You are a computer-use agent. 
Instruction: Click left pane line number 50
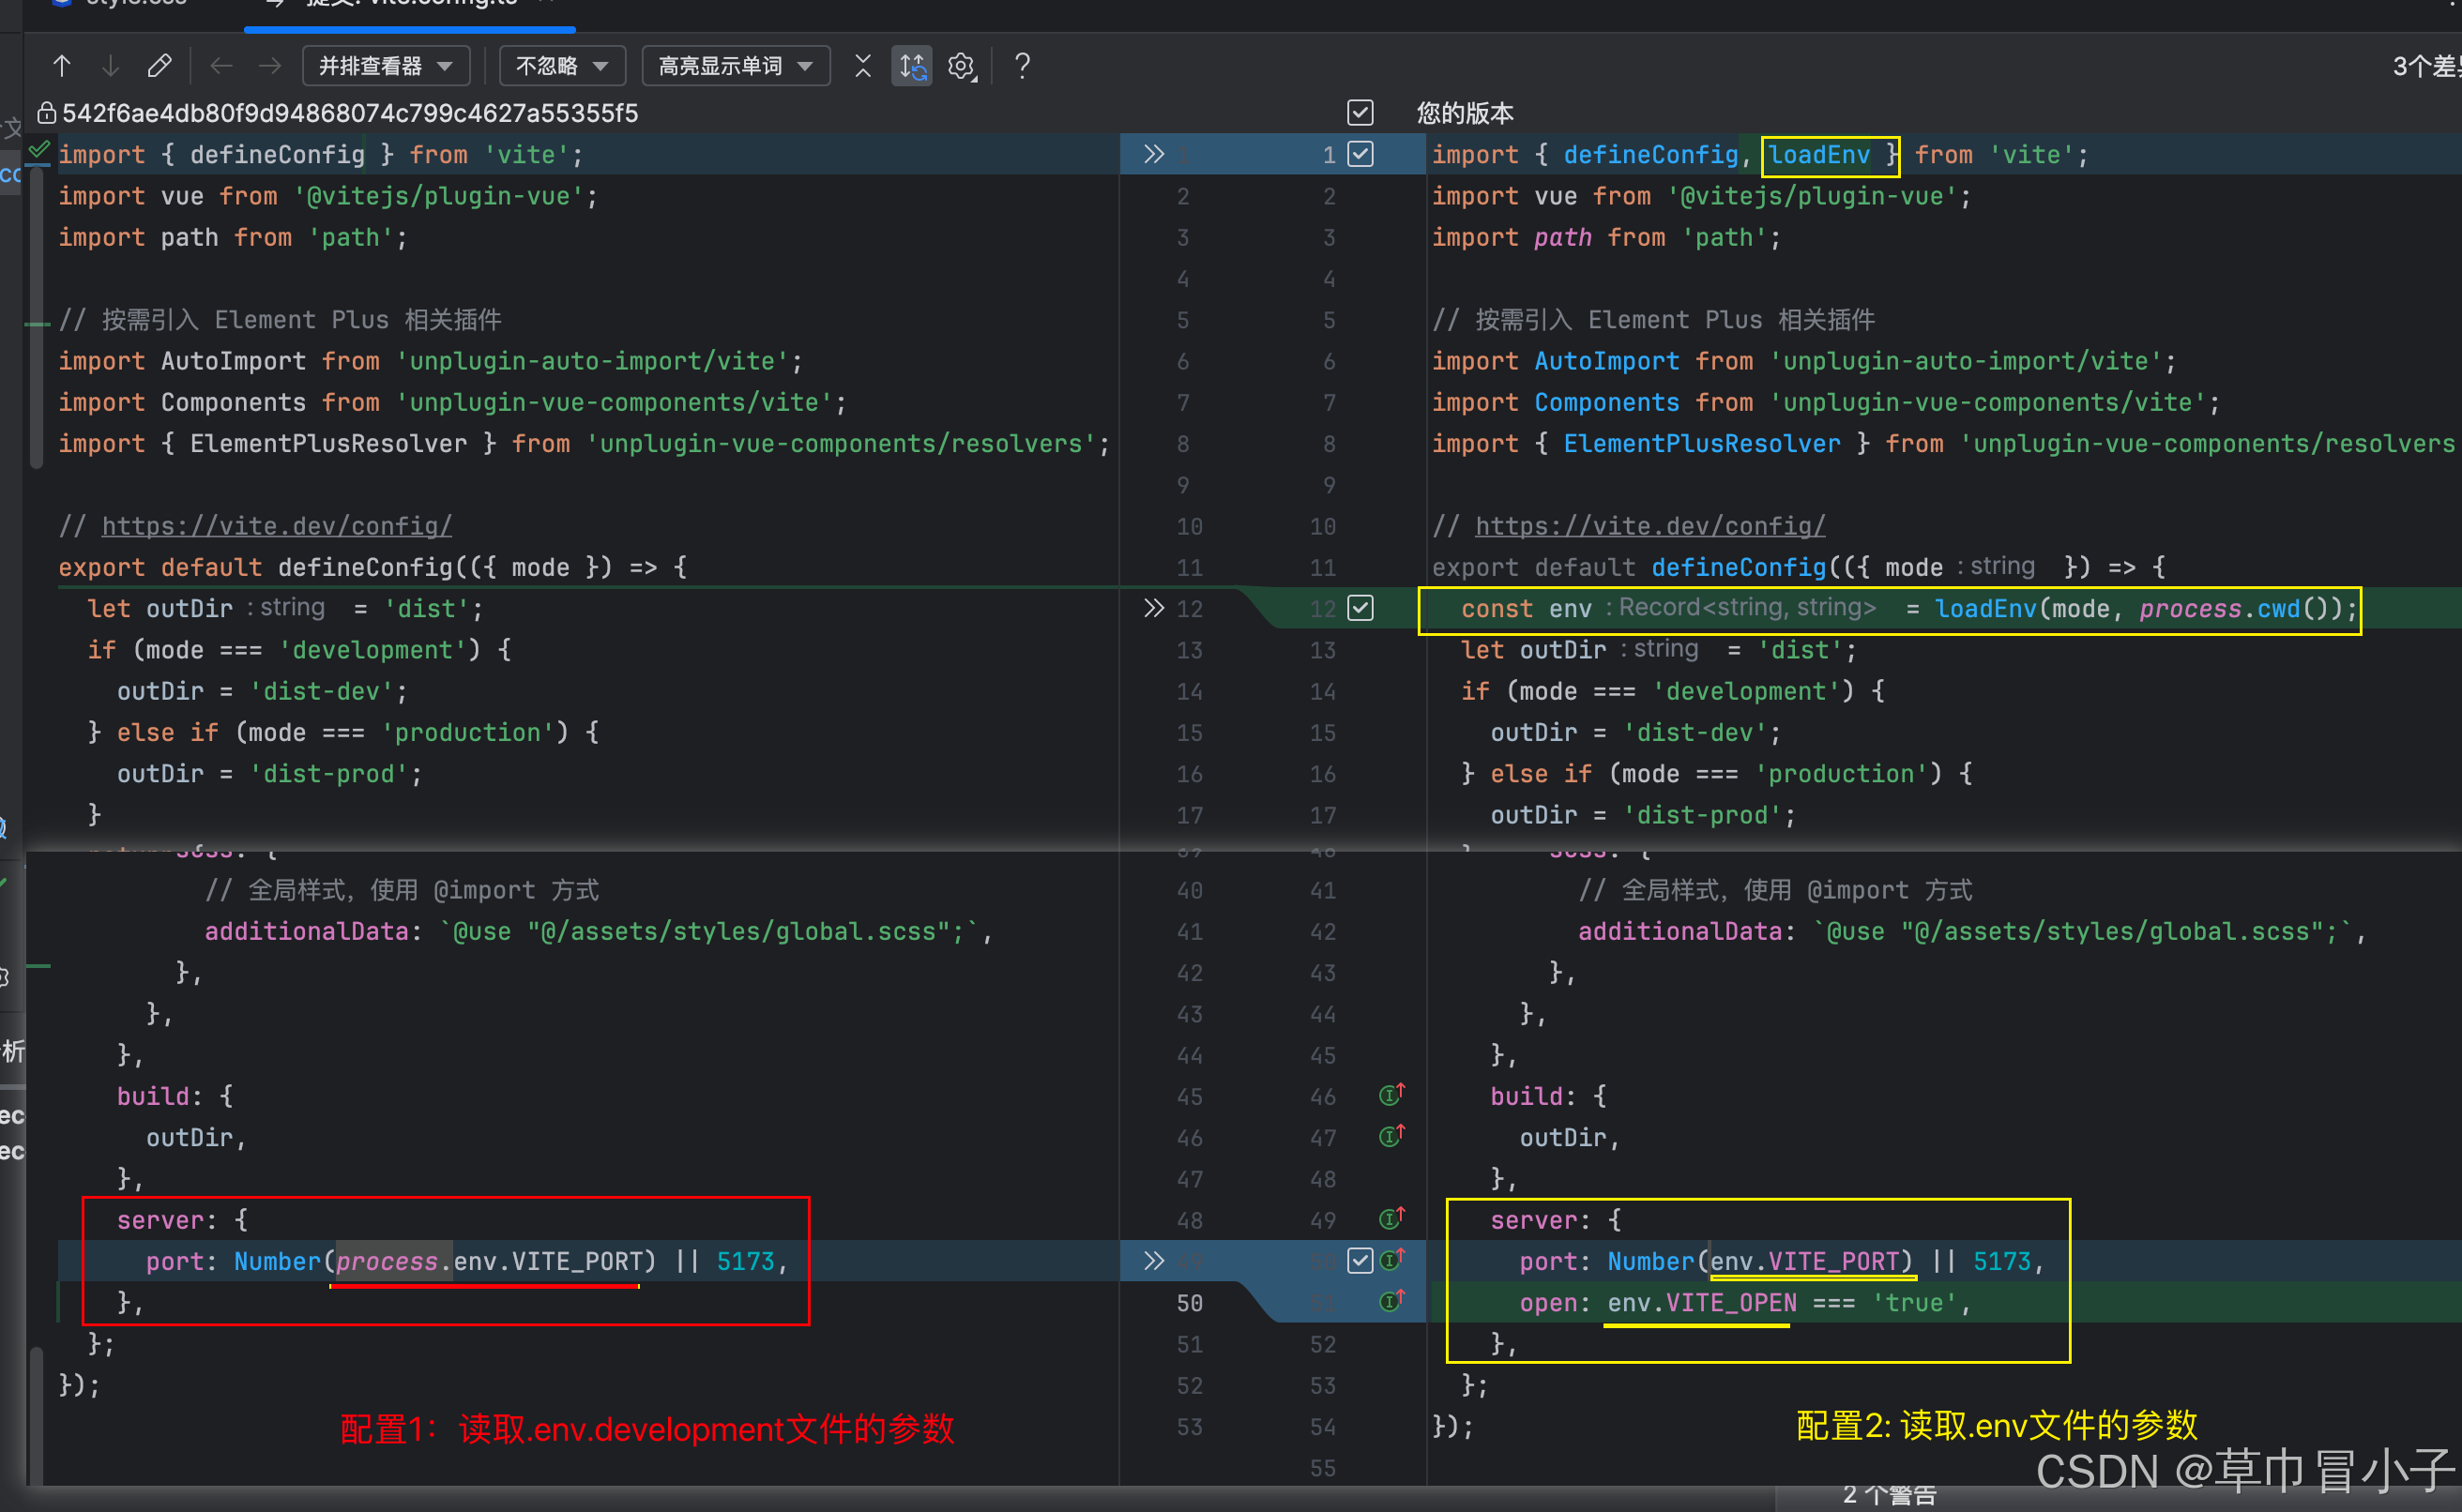(x=1189, y=1303)
